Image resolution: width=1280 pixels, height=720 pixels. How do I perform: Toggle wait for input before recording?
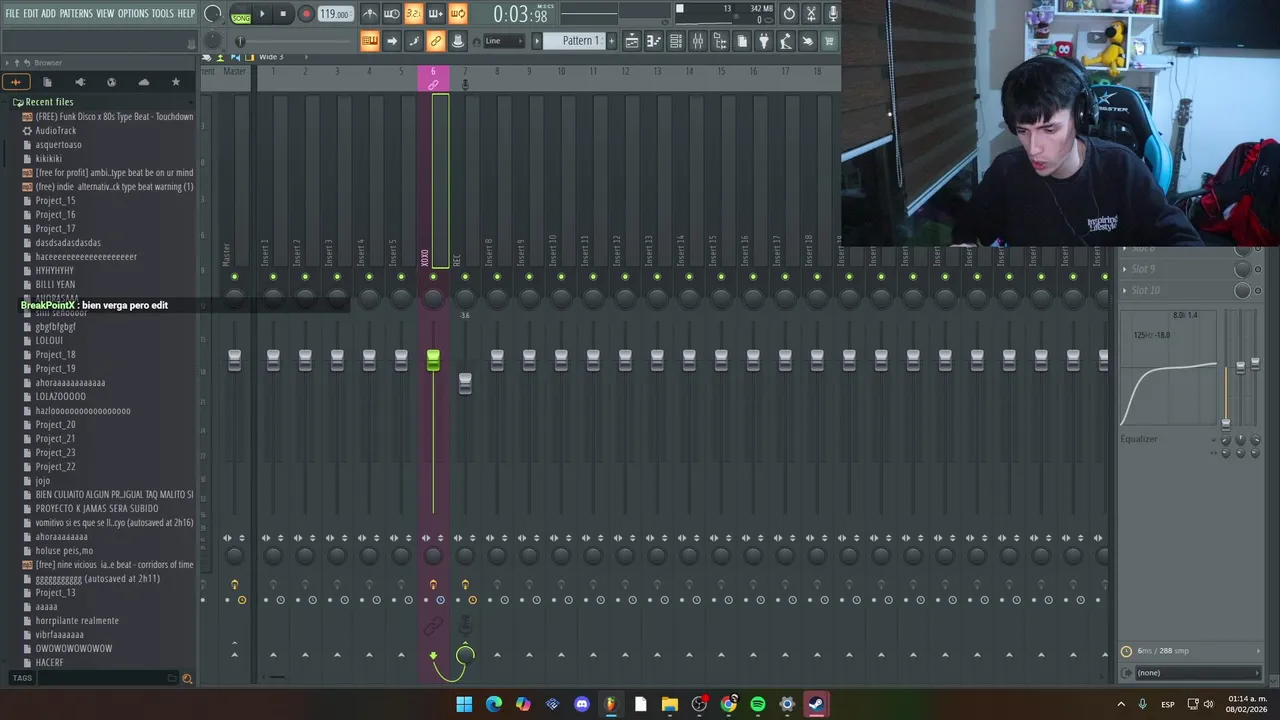pyautogui.click(x=392, y=14)
